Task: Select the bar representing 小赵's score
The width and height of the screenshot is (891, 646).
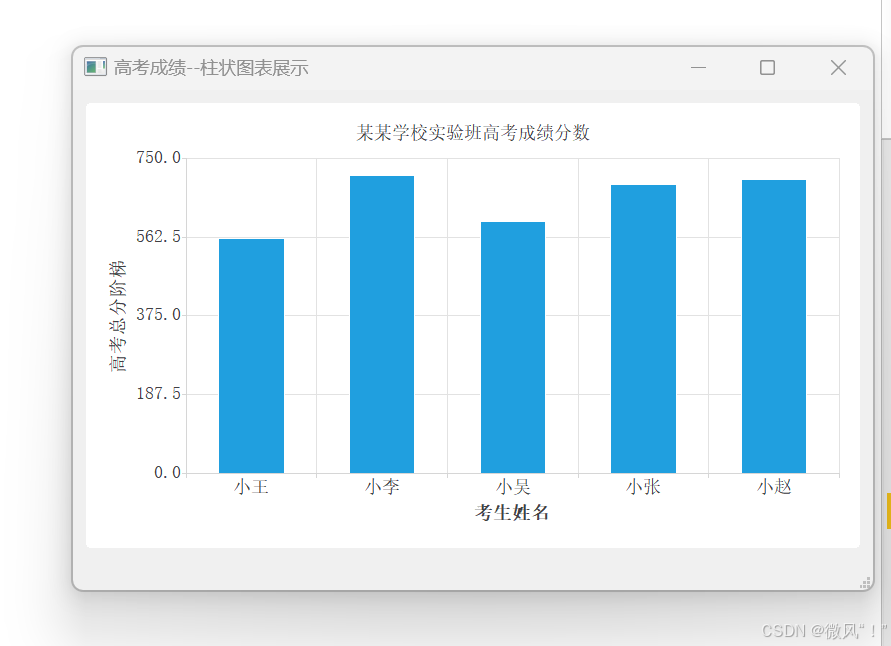Action: point(773,325)
